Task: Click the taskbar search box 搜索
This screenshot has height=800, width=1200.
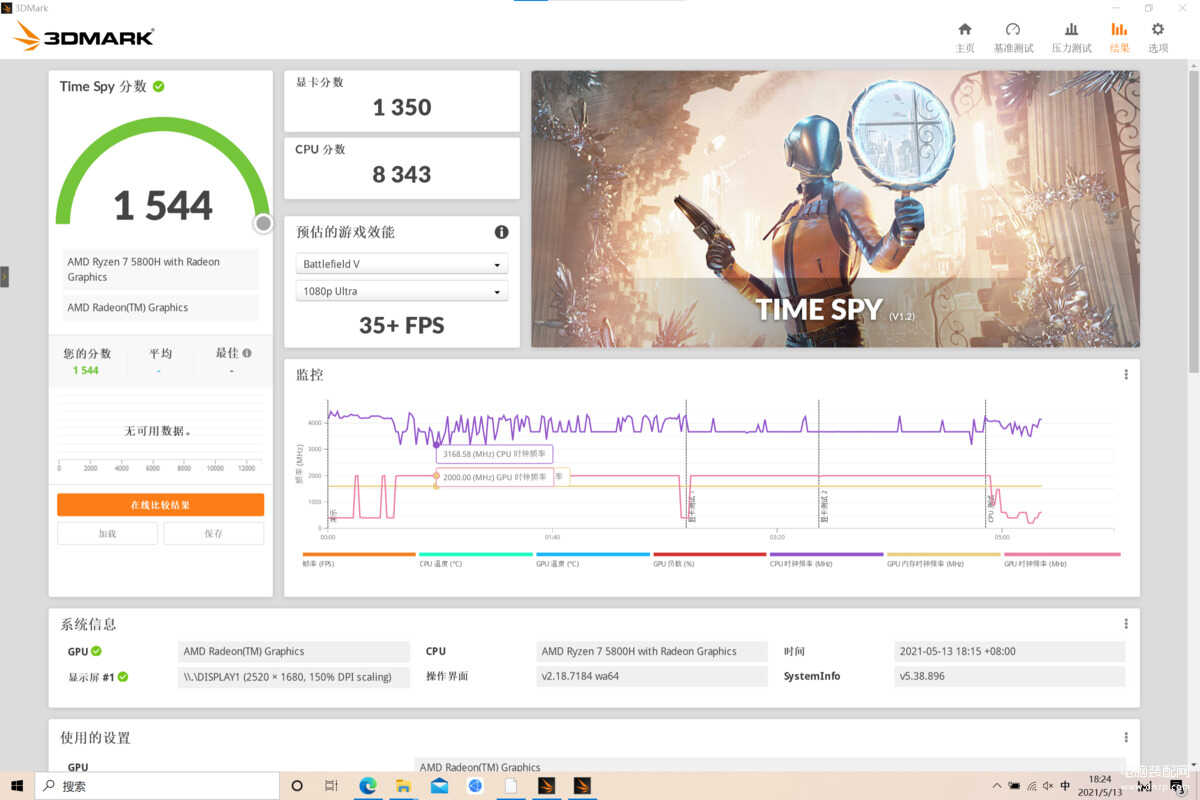Action: pyautogui.click(x=157, y=786)
